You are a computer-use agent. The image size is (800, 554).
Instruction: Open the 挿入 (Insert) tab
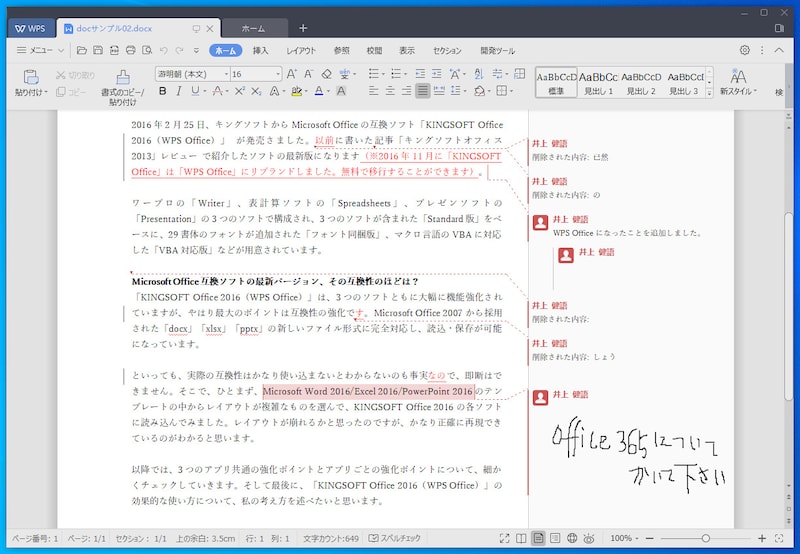260,50
